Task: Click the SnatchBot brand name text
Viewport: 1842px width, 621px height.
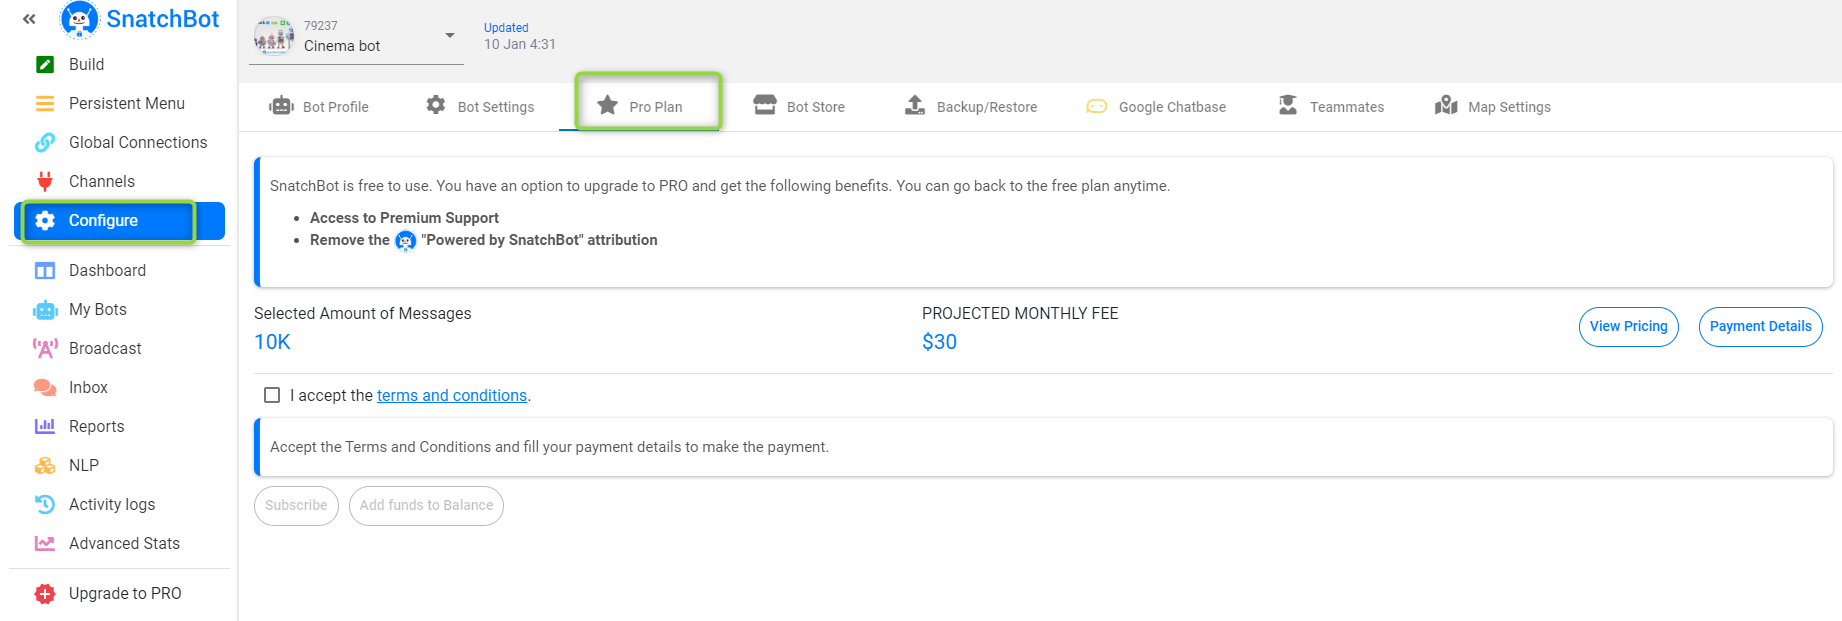Action: (163, 19)
